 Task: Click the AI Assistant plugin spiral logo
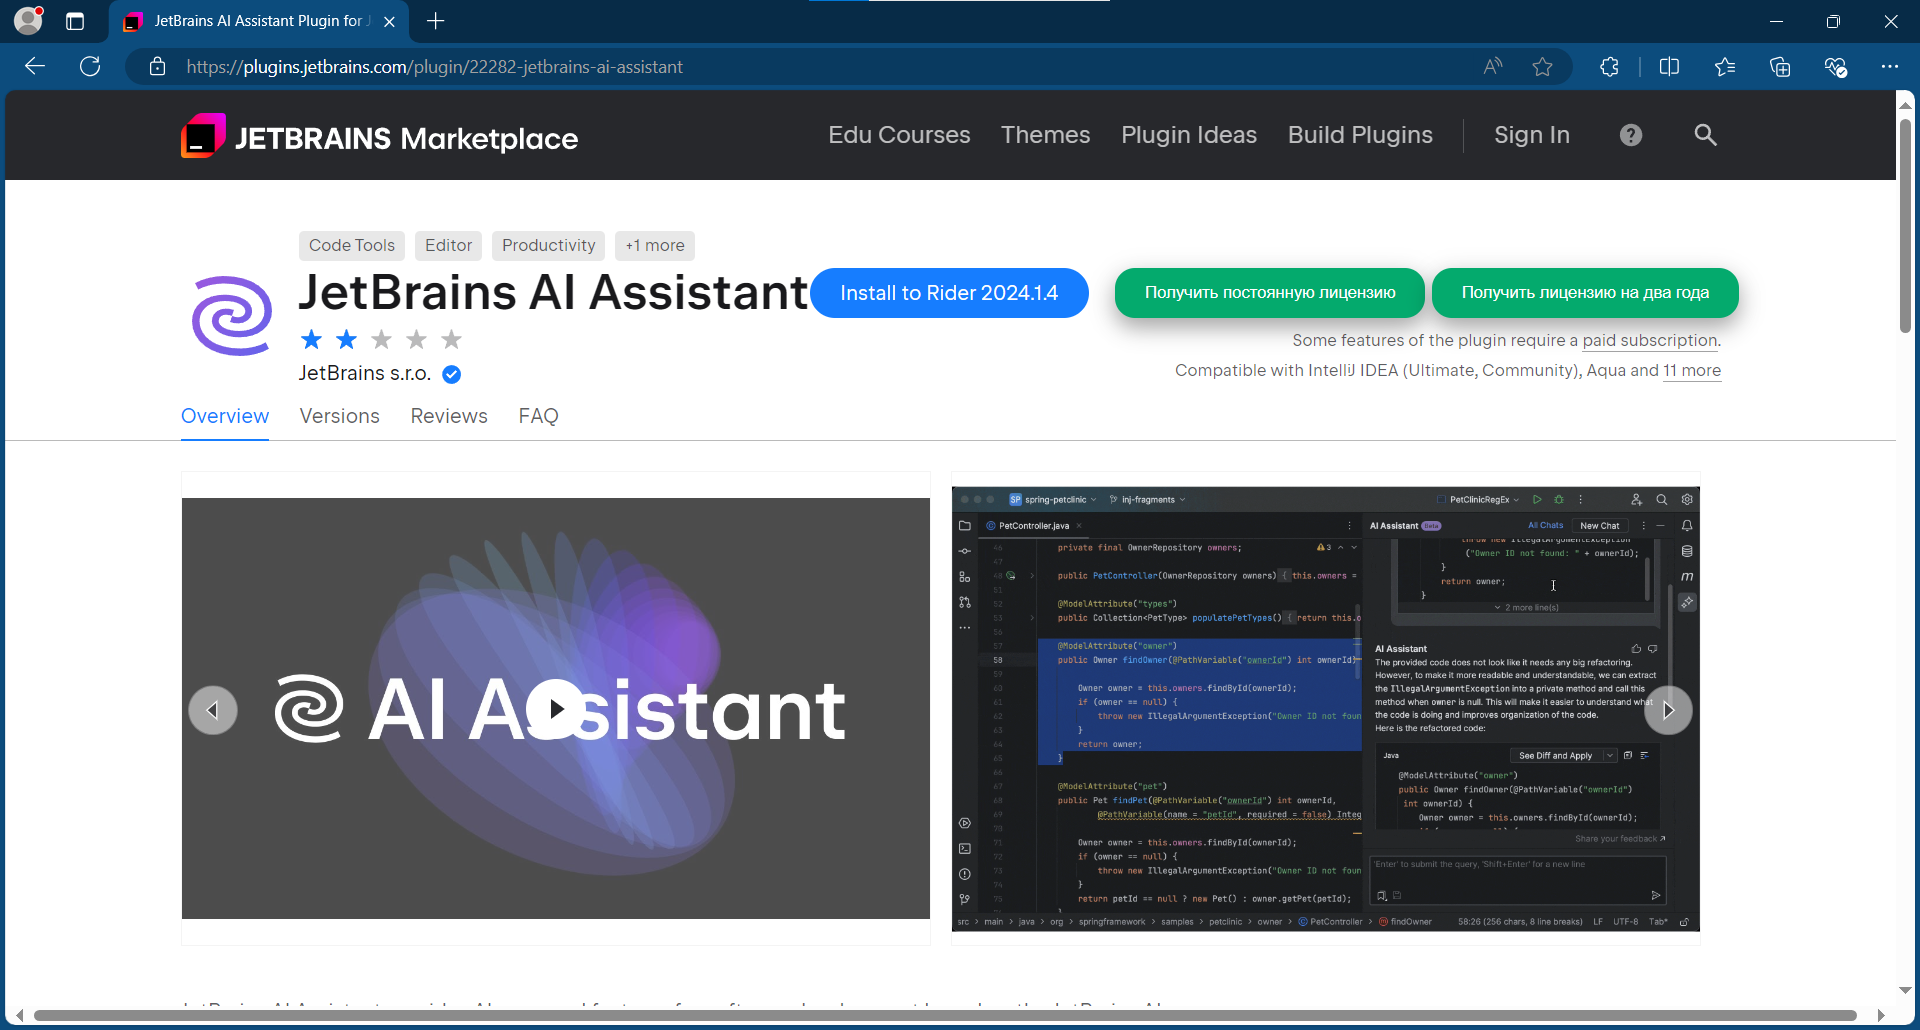coord(232,316)
